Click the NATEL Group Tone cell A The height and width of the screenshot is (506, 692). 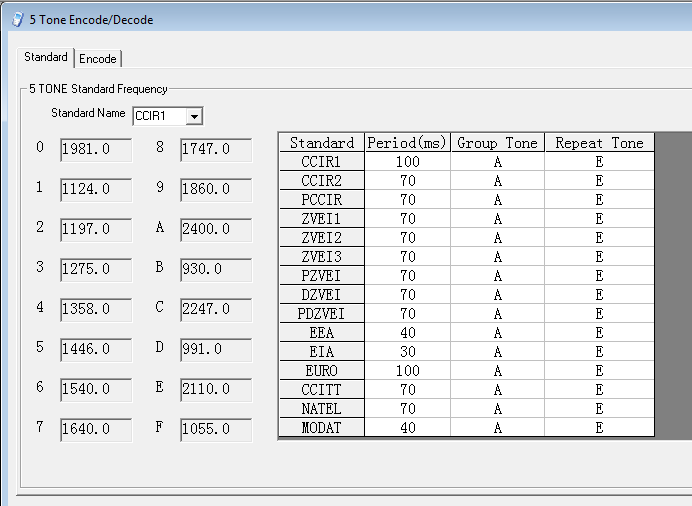point(497,408)
